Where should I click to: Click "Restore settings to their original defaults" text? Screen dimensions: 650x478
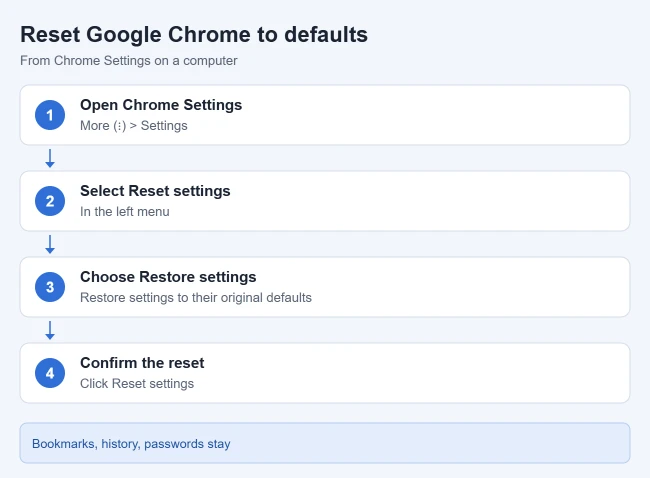[196, 298]
